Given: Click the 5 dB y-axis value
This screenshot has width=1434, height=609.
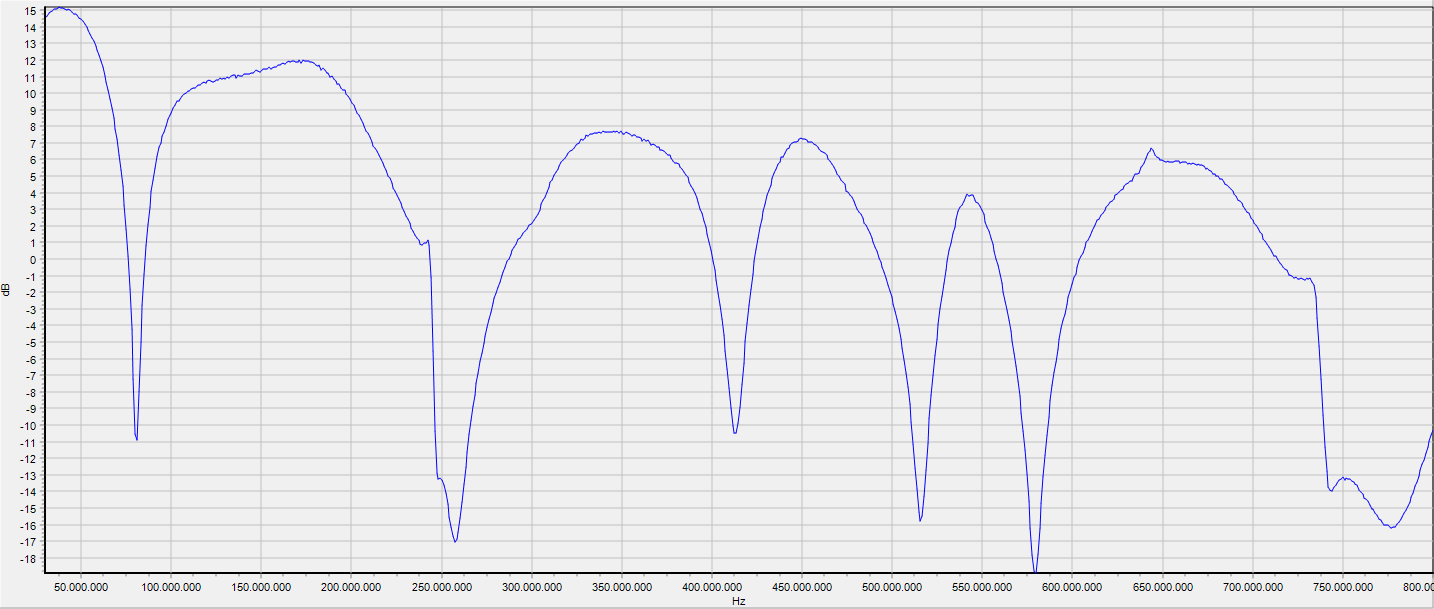Looking at the screenshot, I should pos(34,177).
